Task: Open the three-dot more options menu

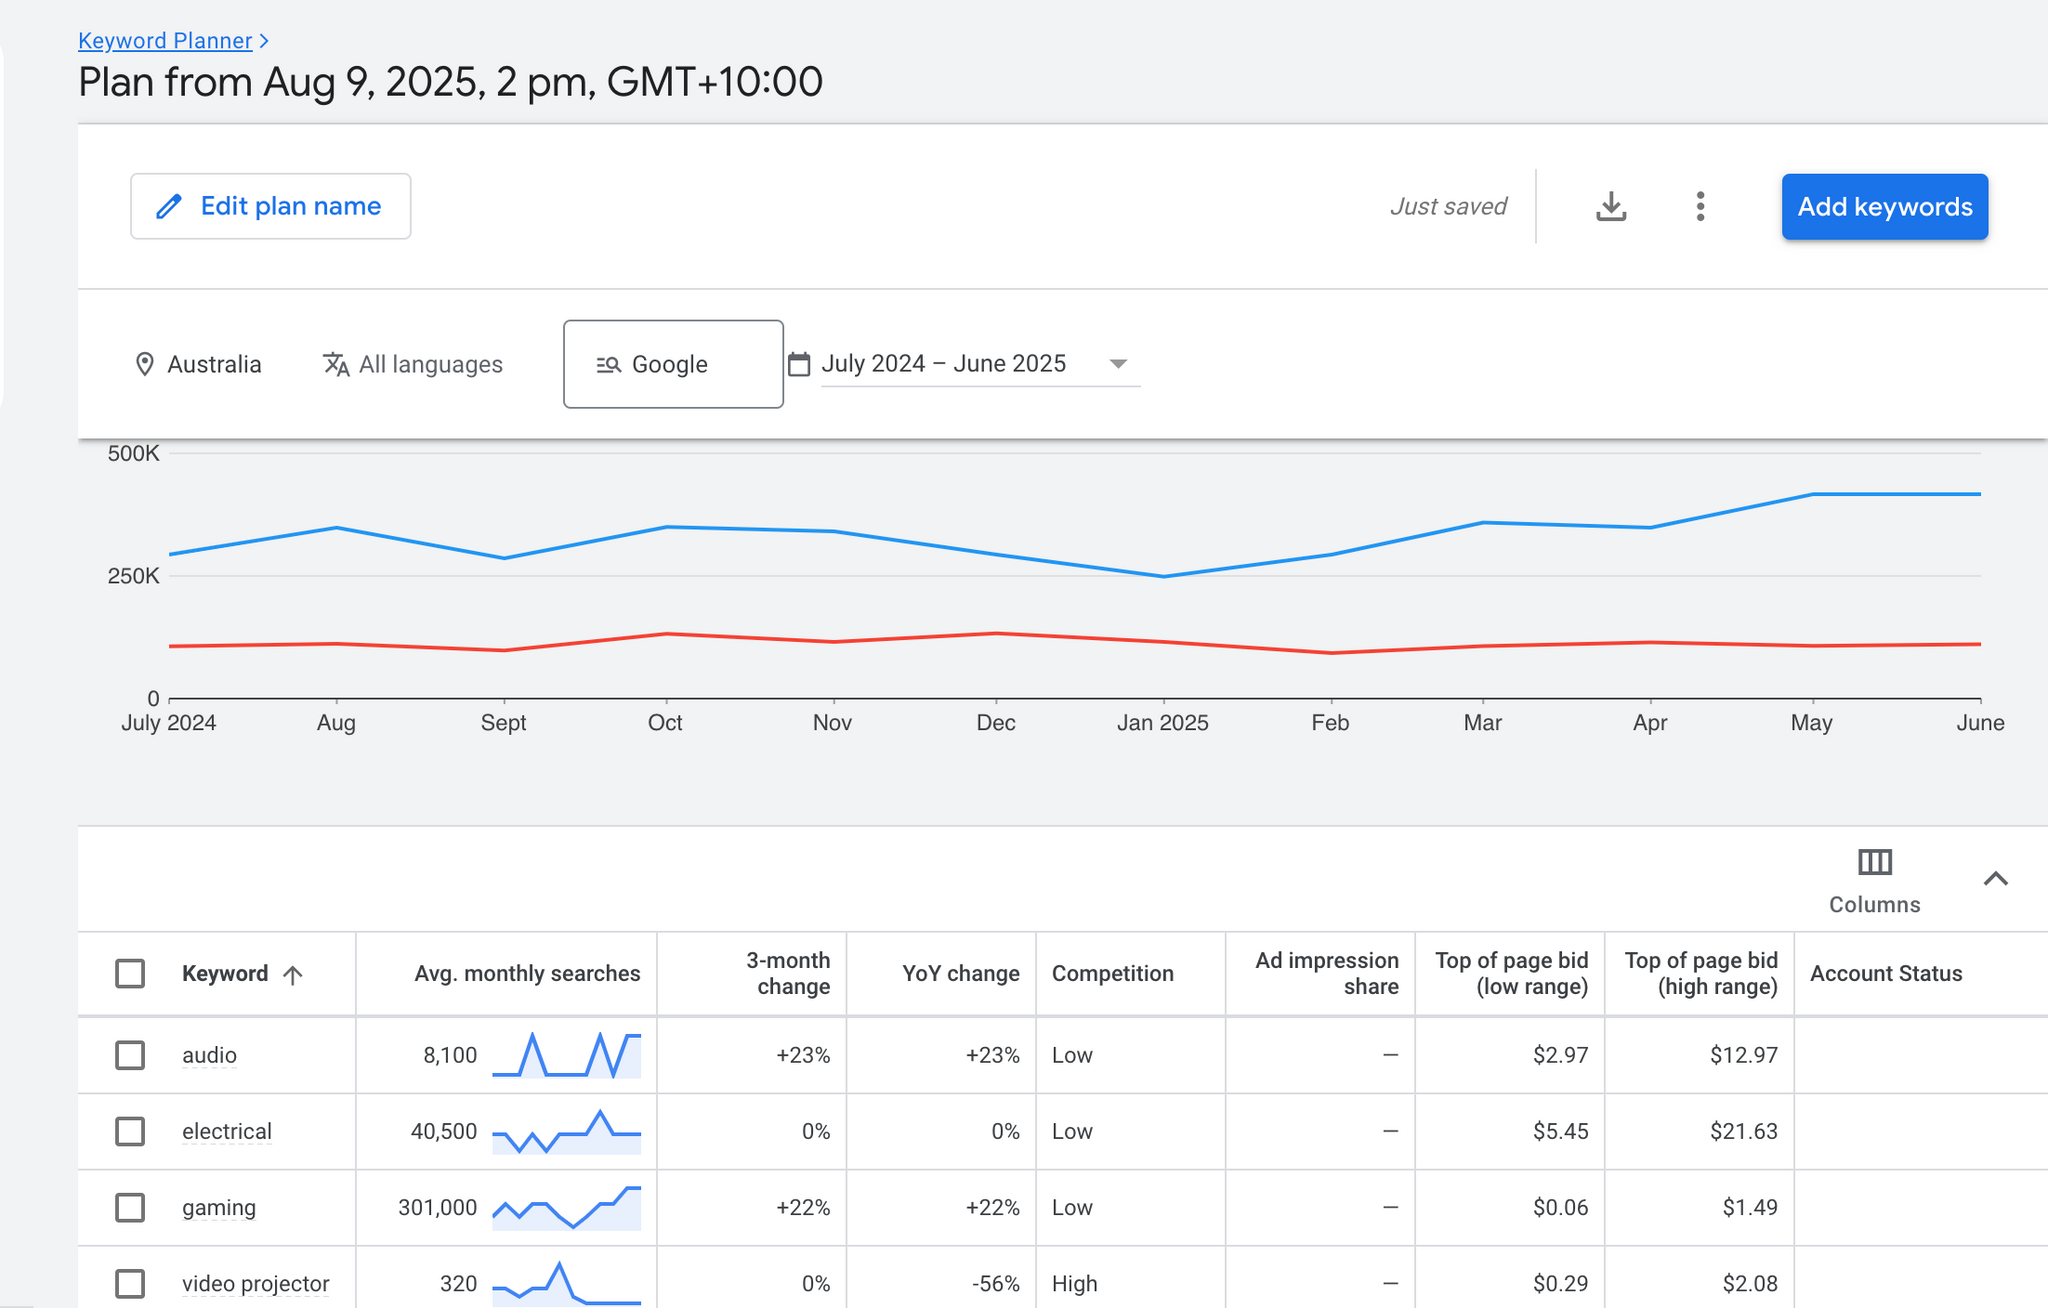Action: 1700,206
